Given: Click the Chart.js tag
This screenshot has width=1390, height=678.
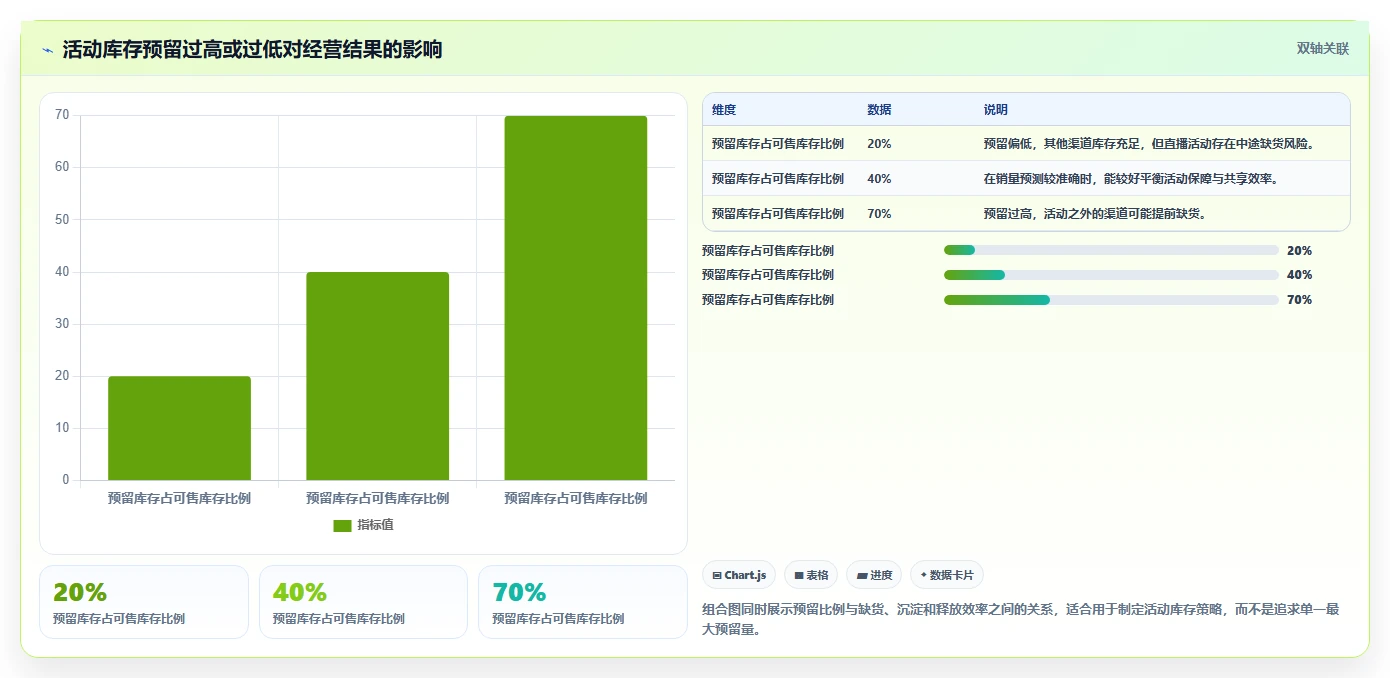Looking at the screenshot, I should point(740,575).
